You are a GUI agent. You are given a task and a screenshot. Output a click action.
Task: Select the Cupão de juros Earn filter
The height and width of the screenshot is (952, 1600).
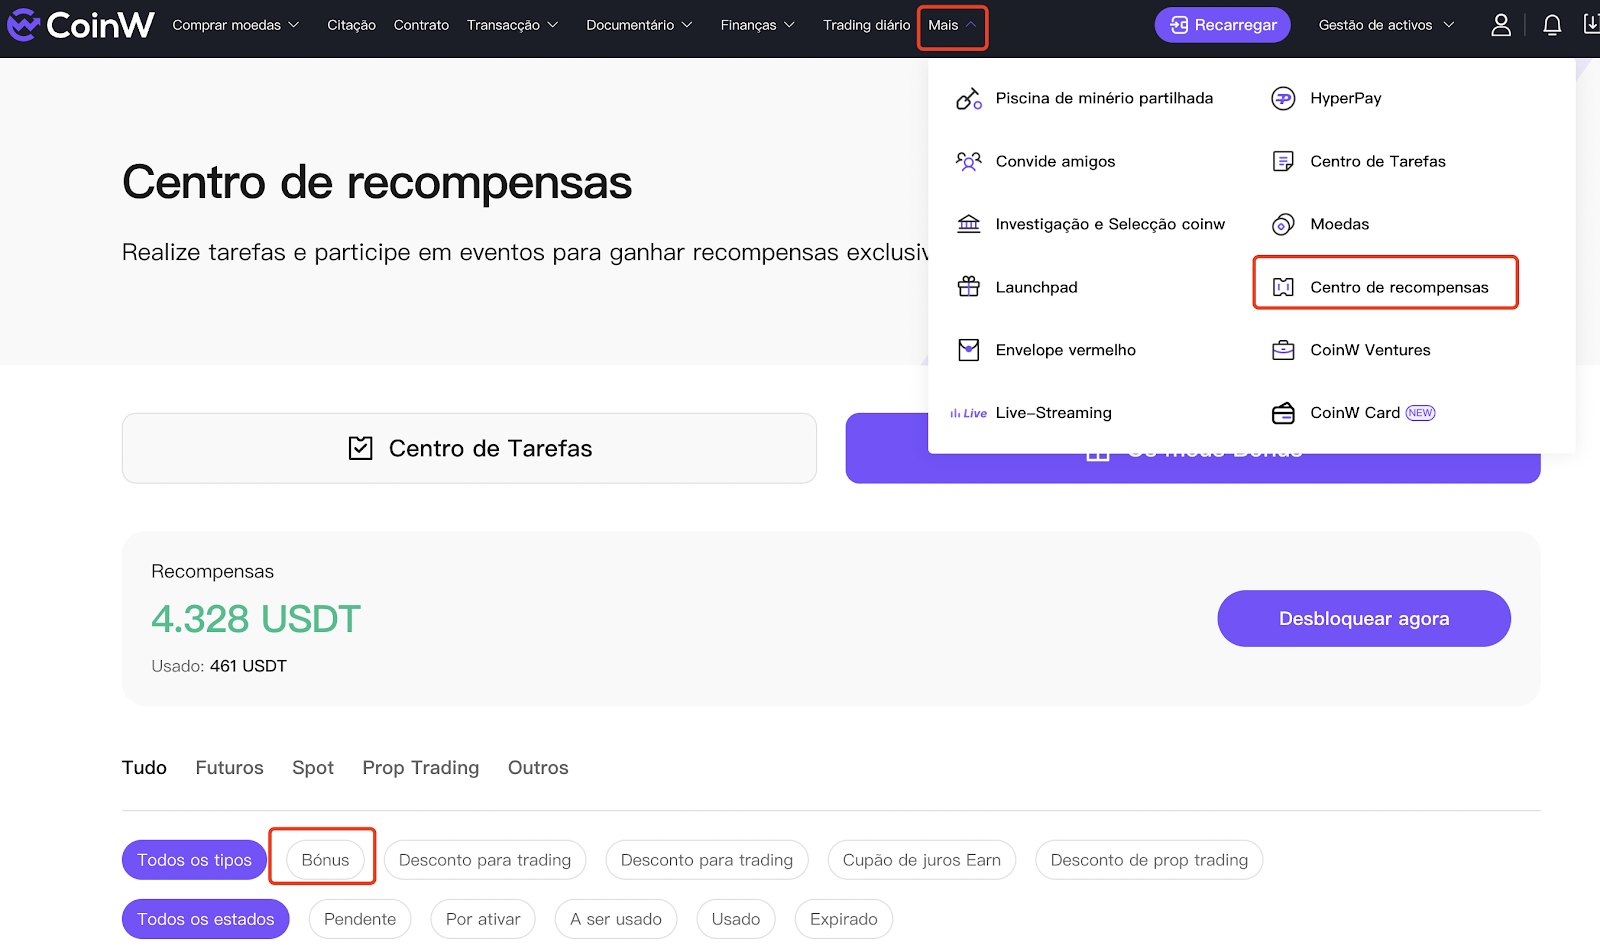[x=921, y=860]
